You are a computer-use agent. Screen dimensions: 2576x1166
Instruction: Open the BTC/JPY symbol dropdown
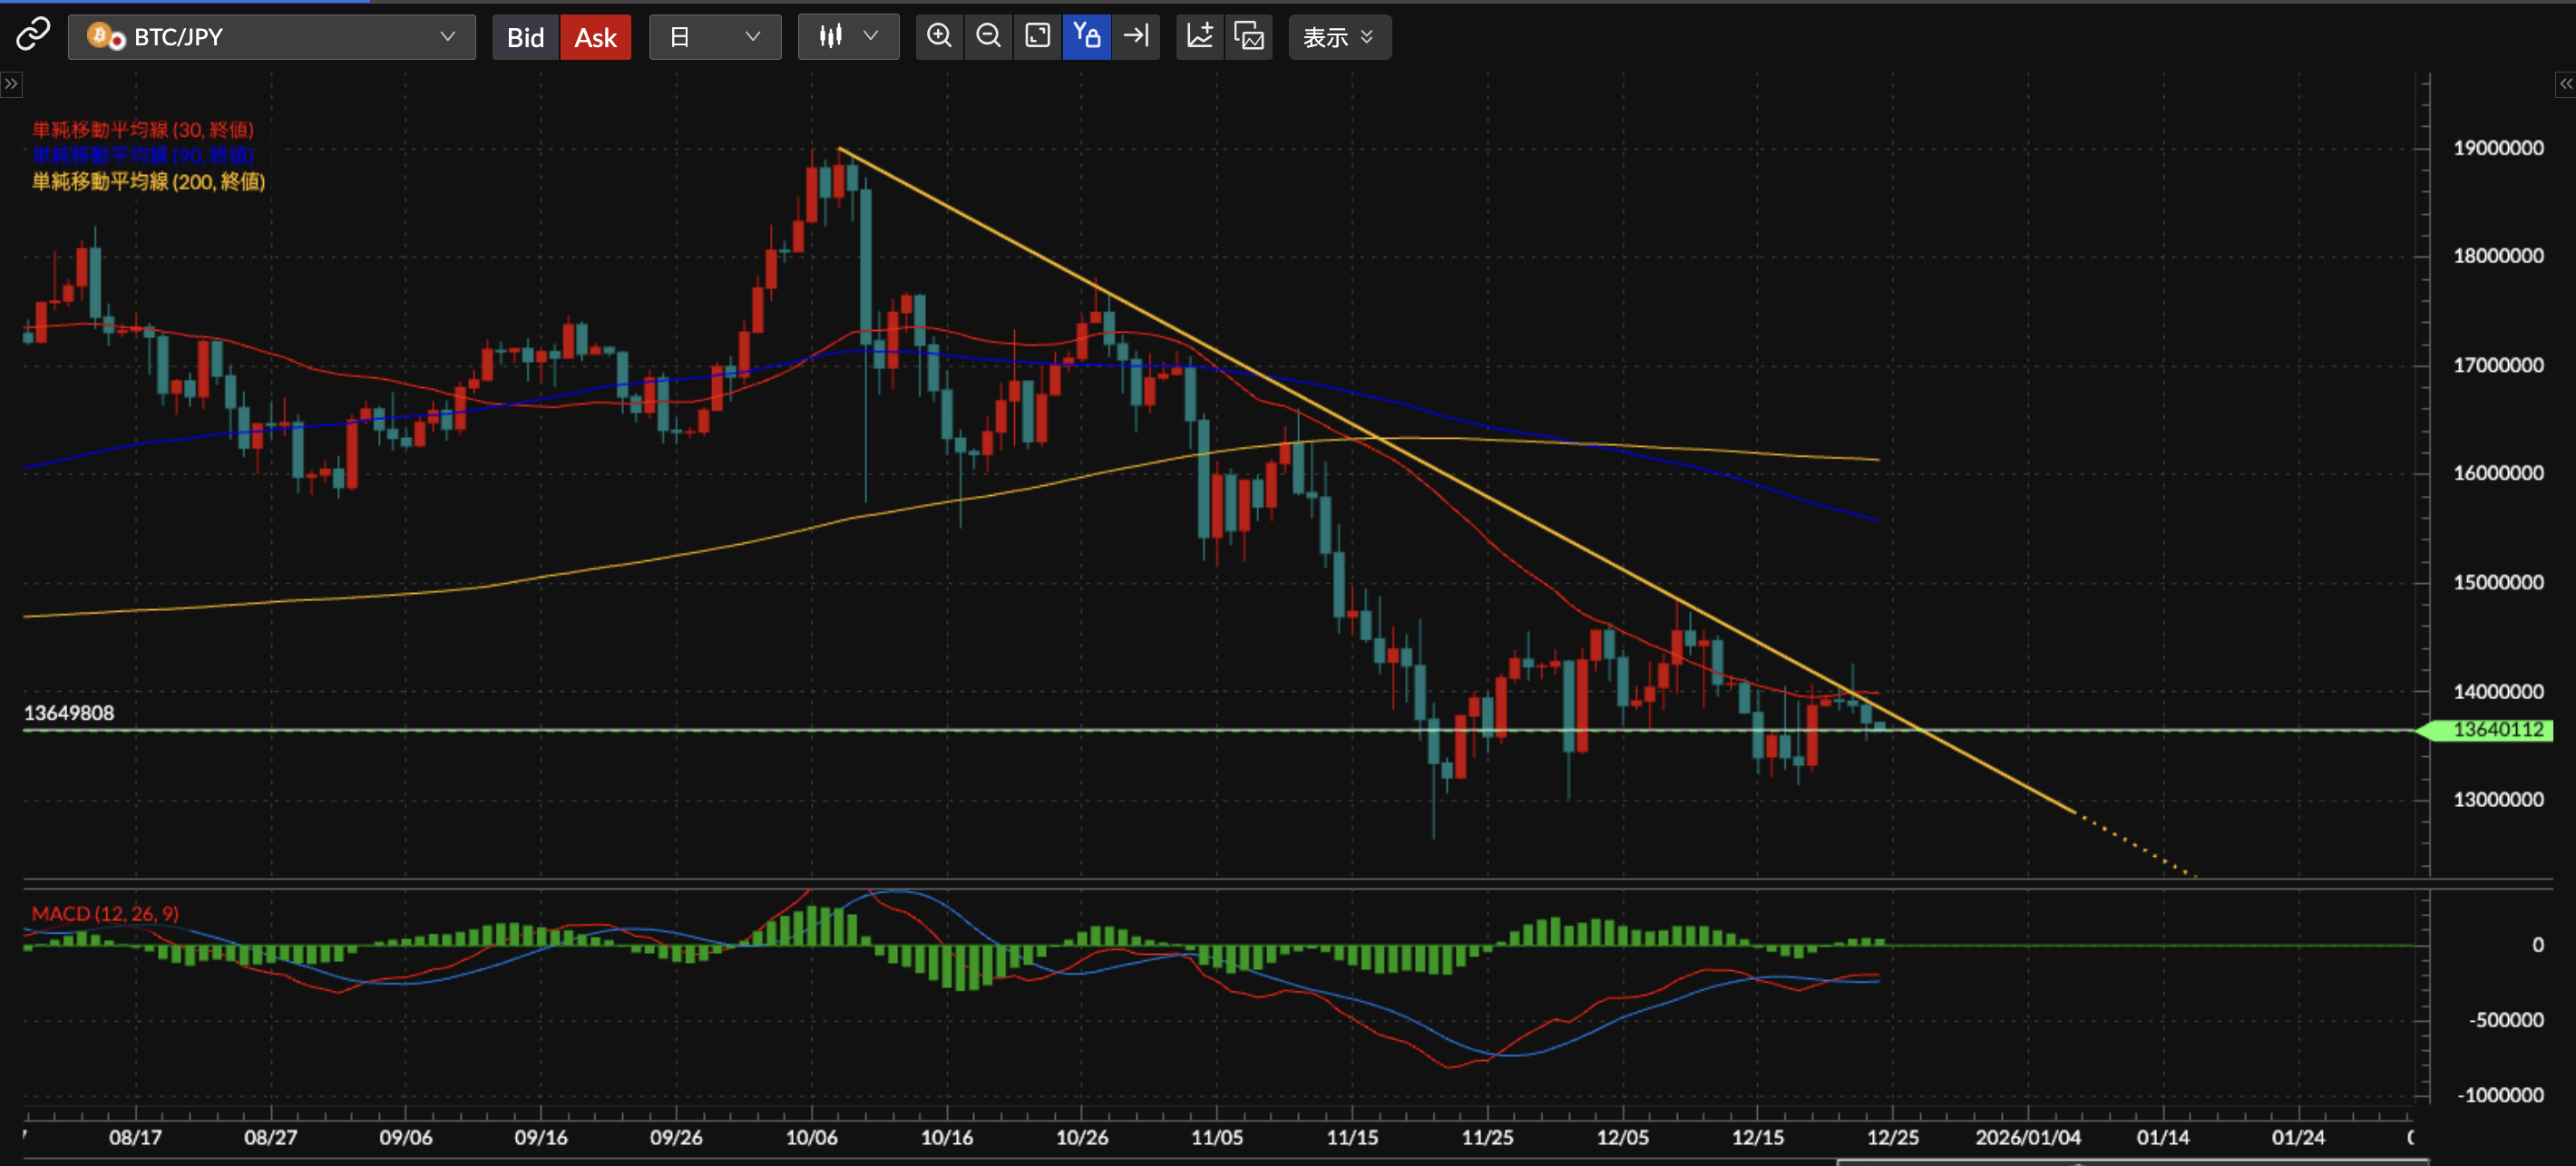[x=271, y=37]
